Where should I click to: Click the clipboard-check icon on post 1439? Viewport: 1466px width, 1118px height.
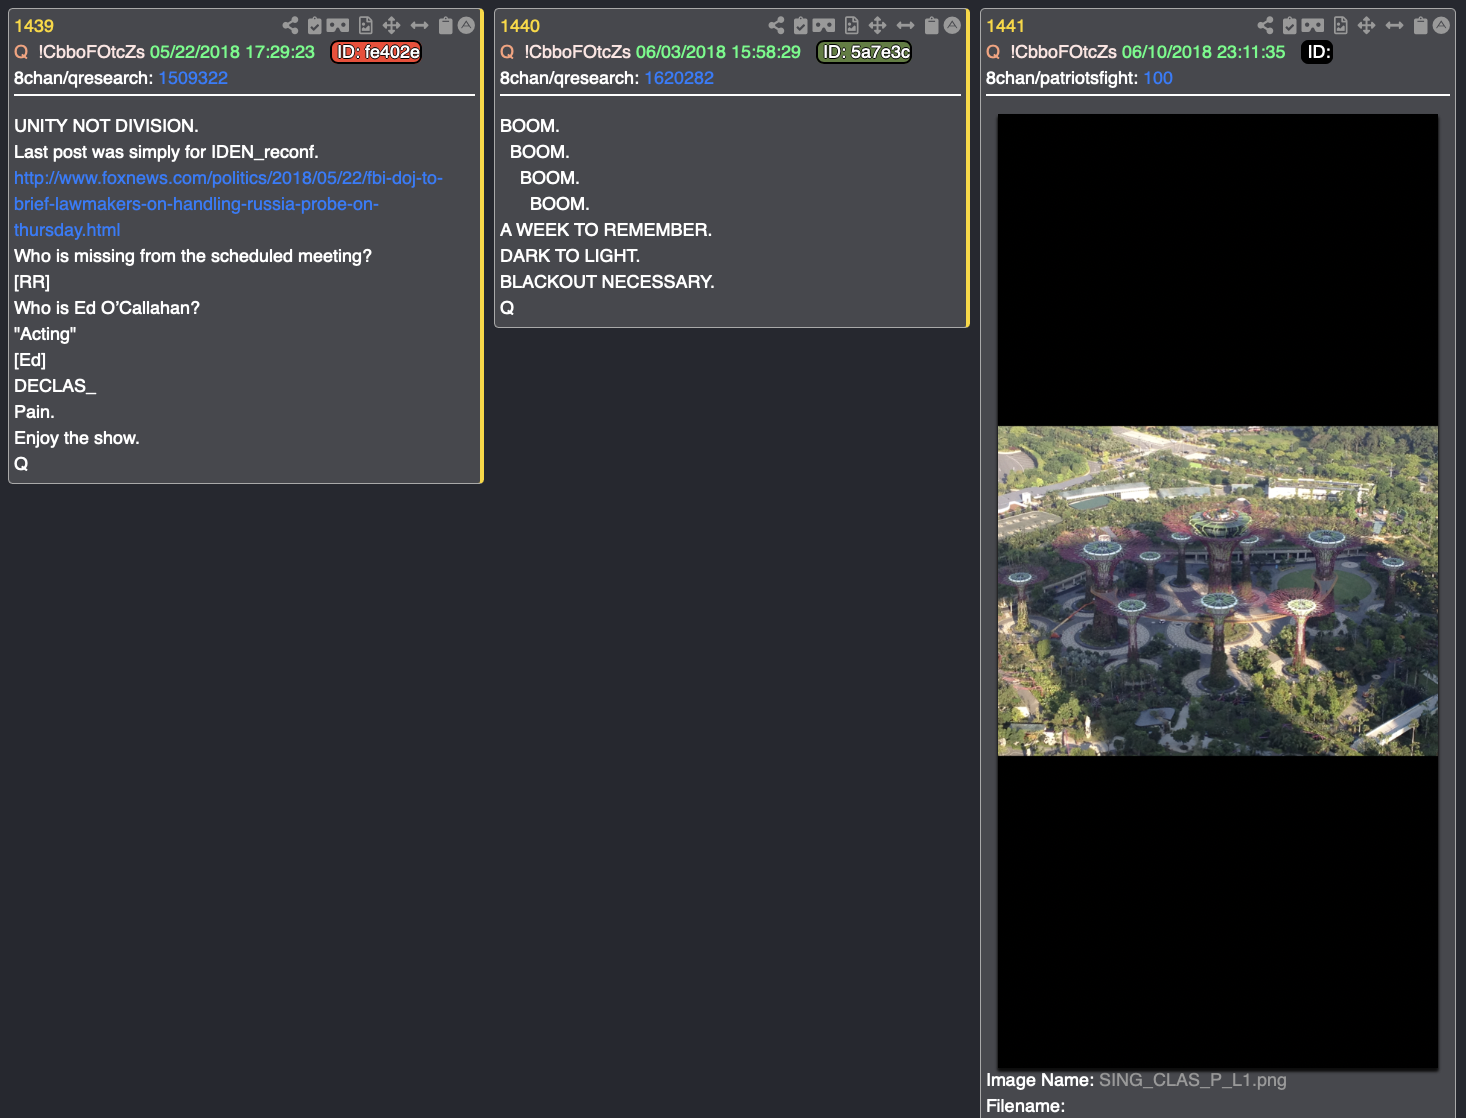click(315, 26)
